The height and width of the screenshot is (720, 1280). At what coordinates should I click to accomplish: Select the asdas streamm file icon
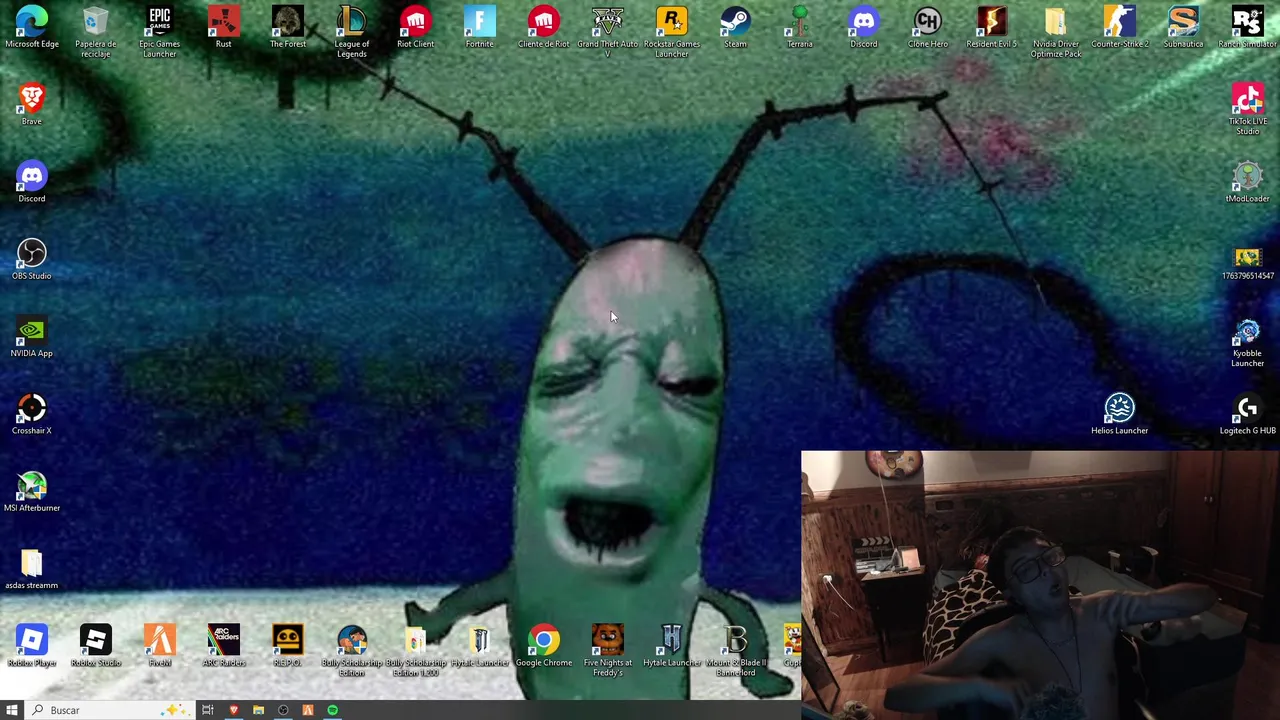[x=32, y=569]
